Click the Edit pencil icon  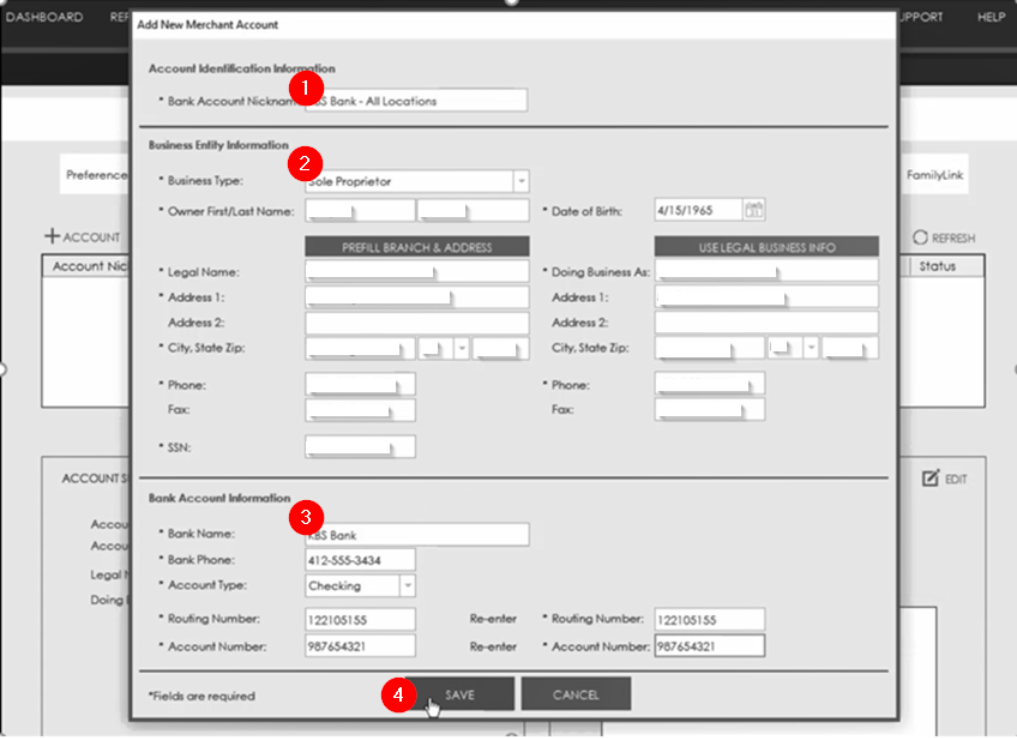(x=931, y=479)
